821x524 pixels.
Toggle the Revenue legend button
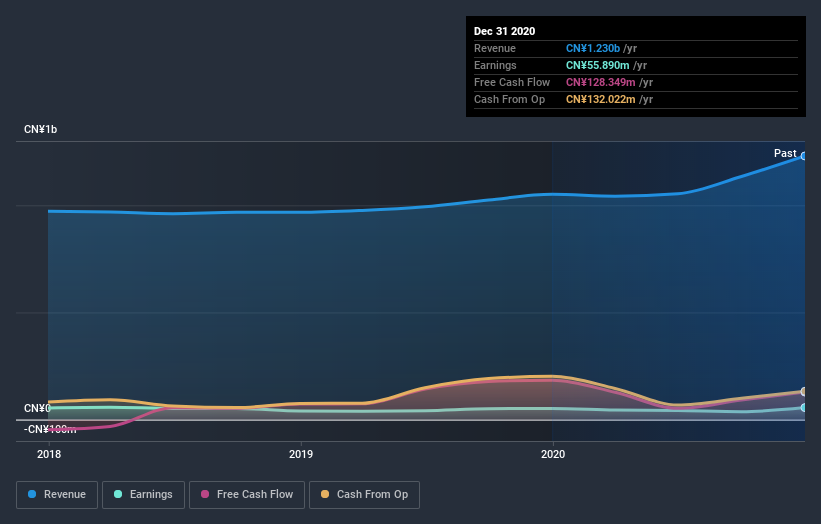(57, 495)
